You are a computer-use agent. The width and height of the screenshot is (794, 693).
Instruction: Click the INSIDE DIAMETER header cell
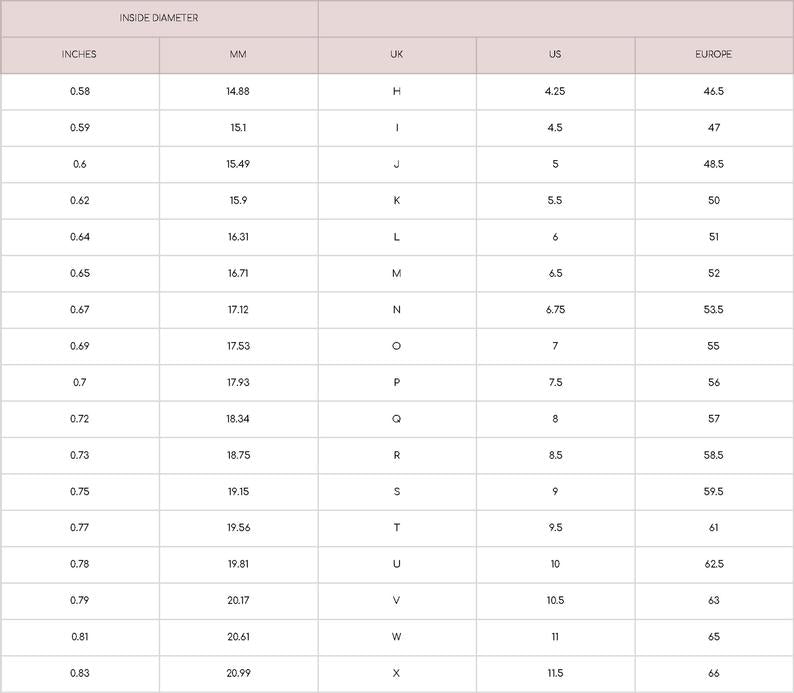[159, 18]
